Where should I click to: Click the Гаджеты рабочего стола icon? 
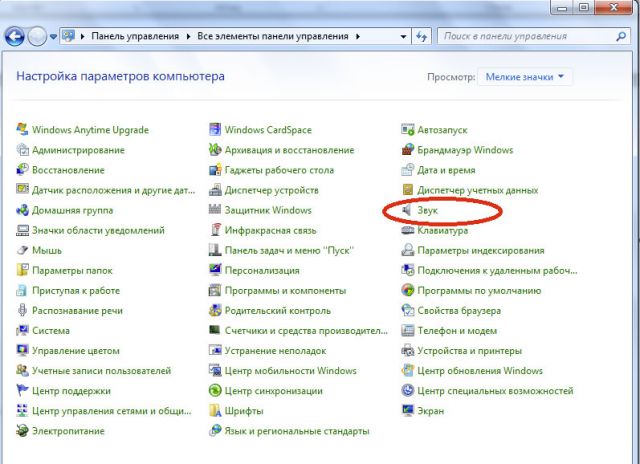click(215, 170)
